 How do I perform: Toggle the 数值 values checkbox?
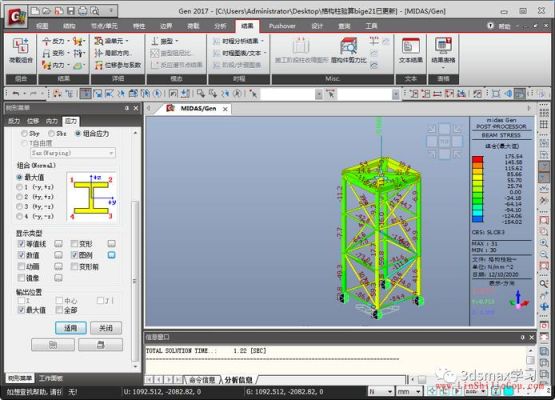point(21,255)
